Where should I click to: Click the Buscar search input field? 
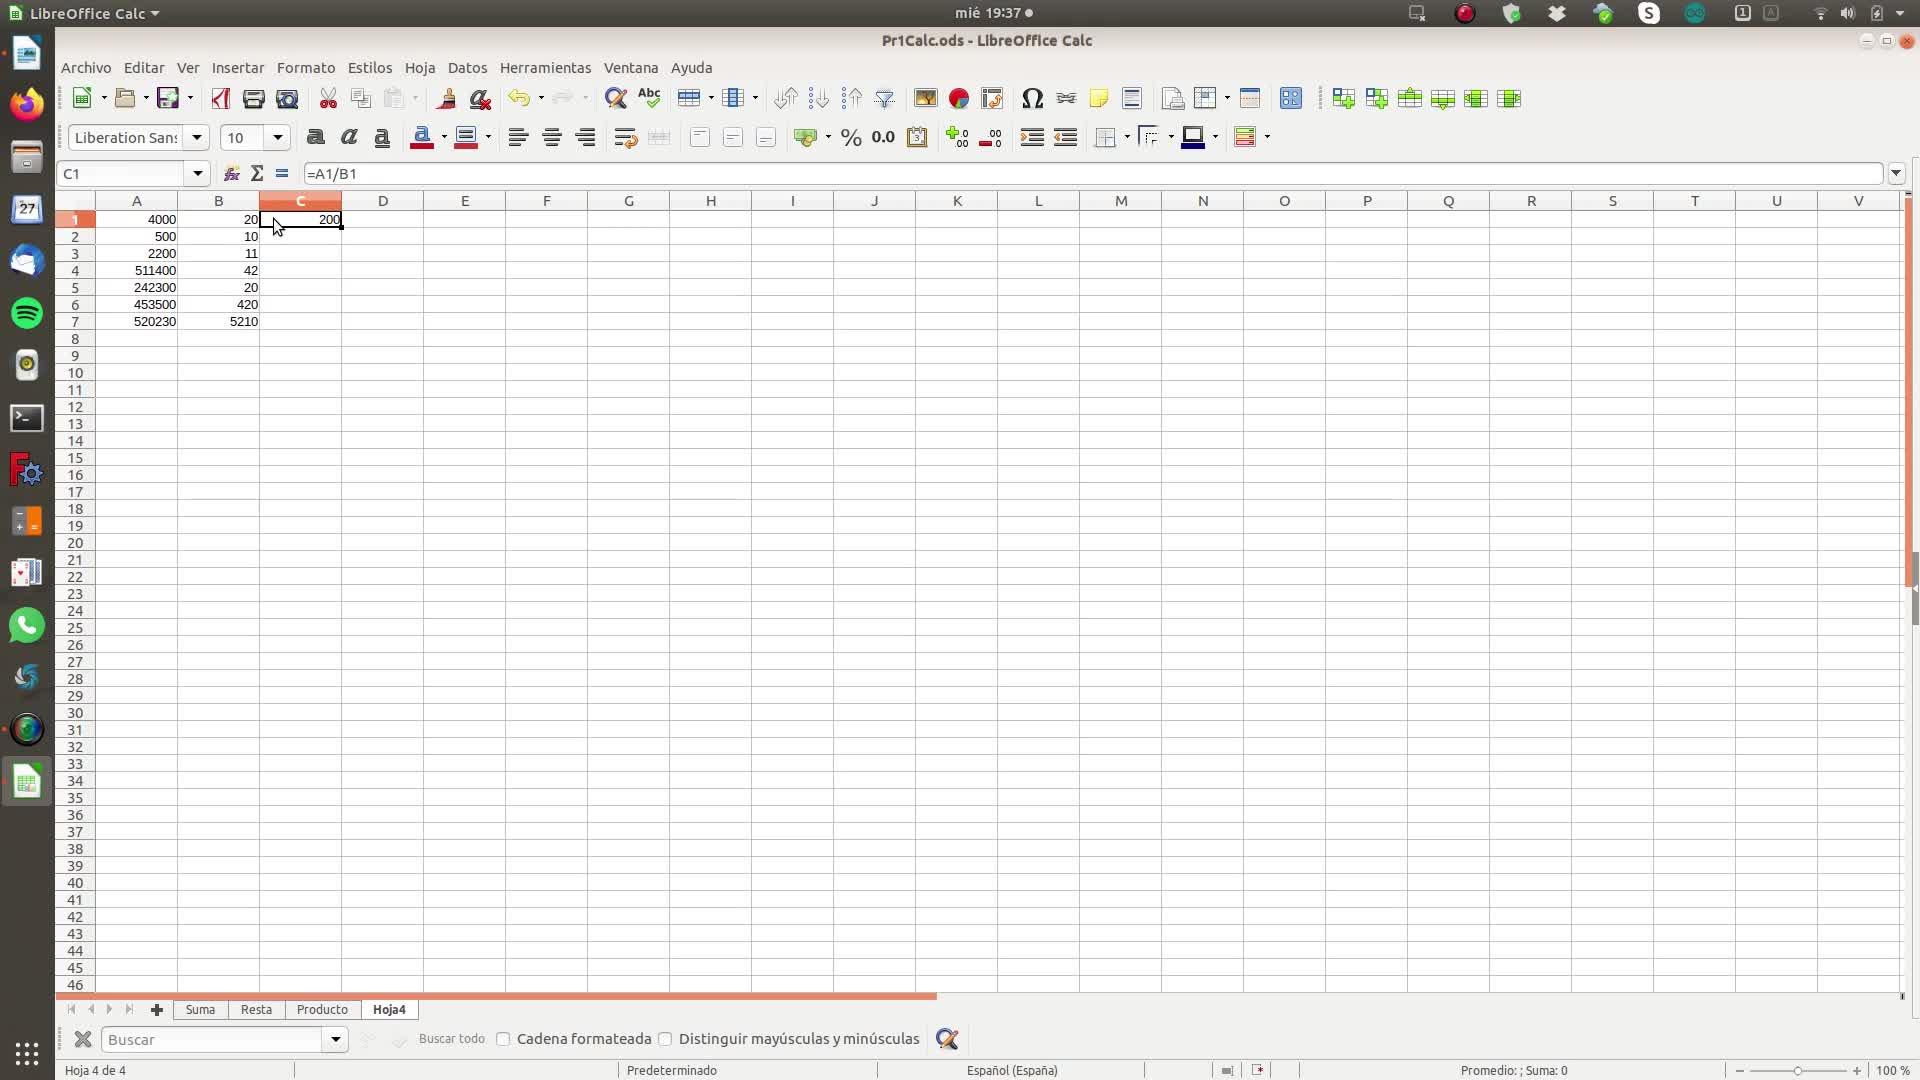[x=212, y=1039]
